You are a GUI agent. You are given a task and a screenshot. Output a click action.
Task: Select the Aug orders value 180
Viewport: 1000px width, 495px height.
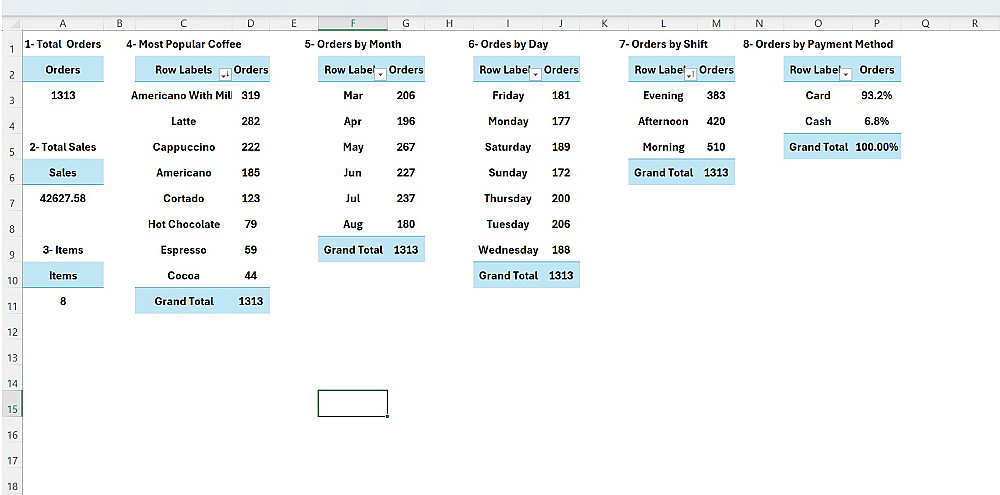click(x=405, y=225)
